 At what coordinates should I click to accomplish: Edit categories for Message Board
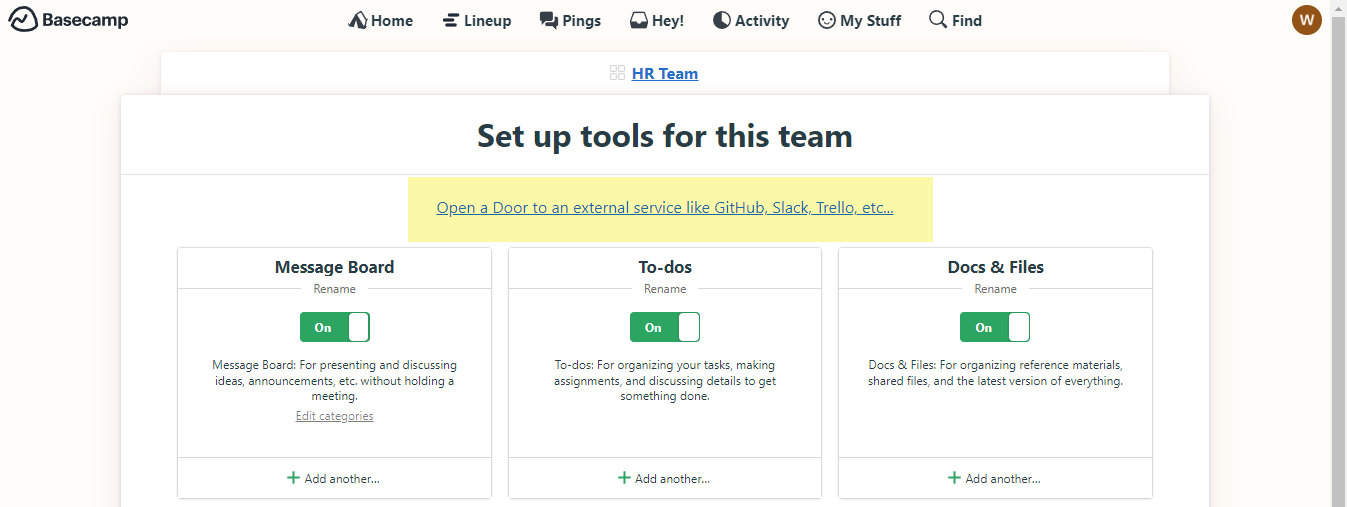click(334, 416)
